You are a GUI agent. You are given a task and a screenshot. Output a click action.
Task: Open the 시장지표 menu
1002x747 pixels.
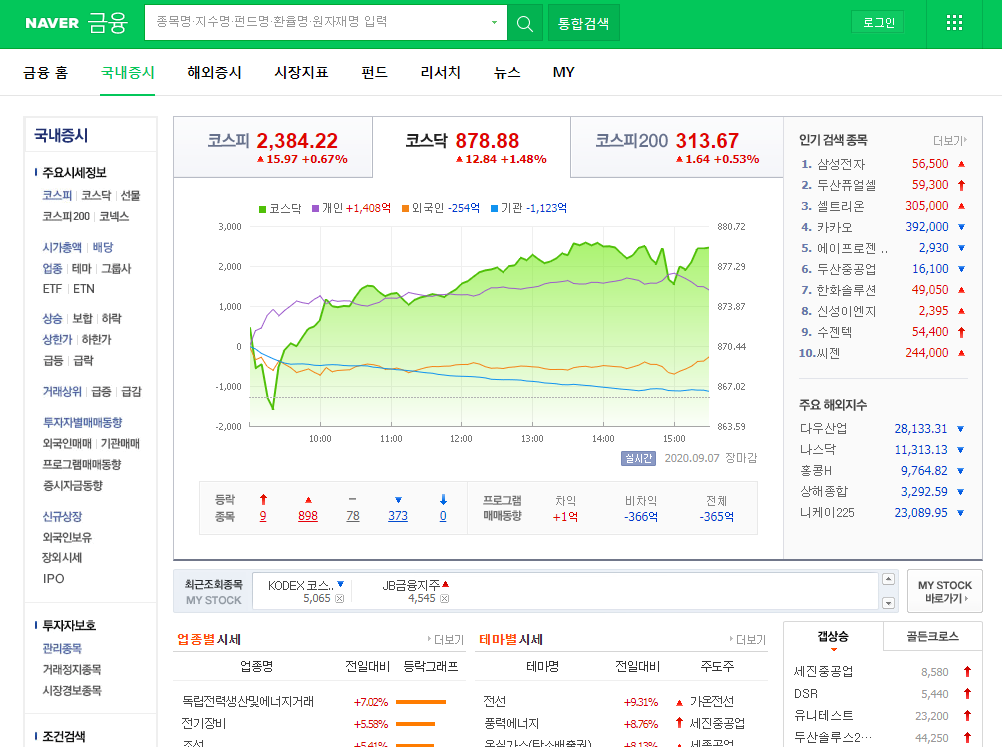301,73
